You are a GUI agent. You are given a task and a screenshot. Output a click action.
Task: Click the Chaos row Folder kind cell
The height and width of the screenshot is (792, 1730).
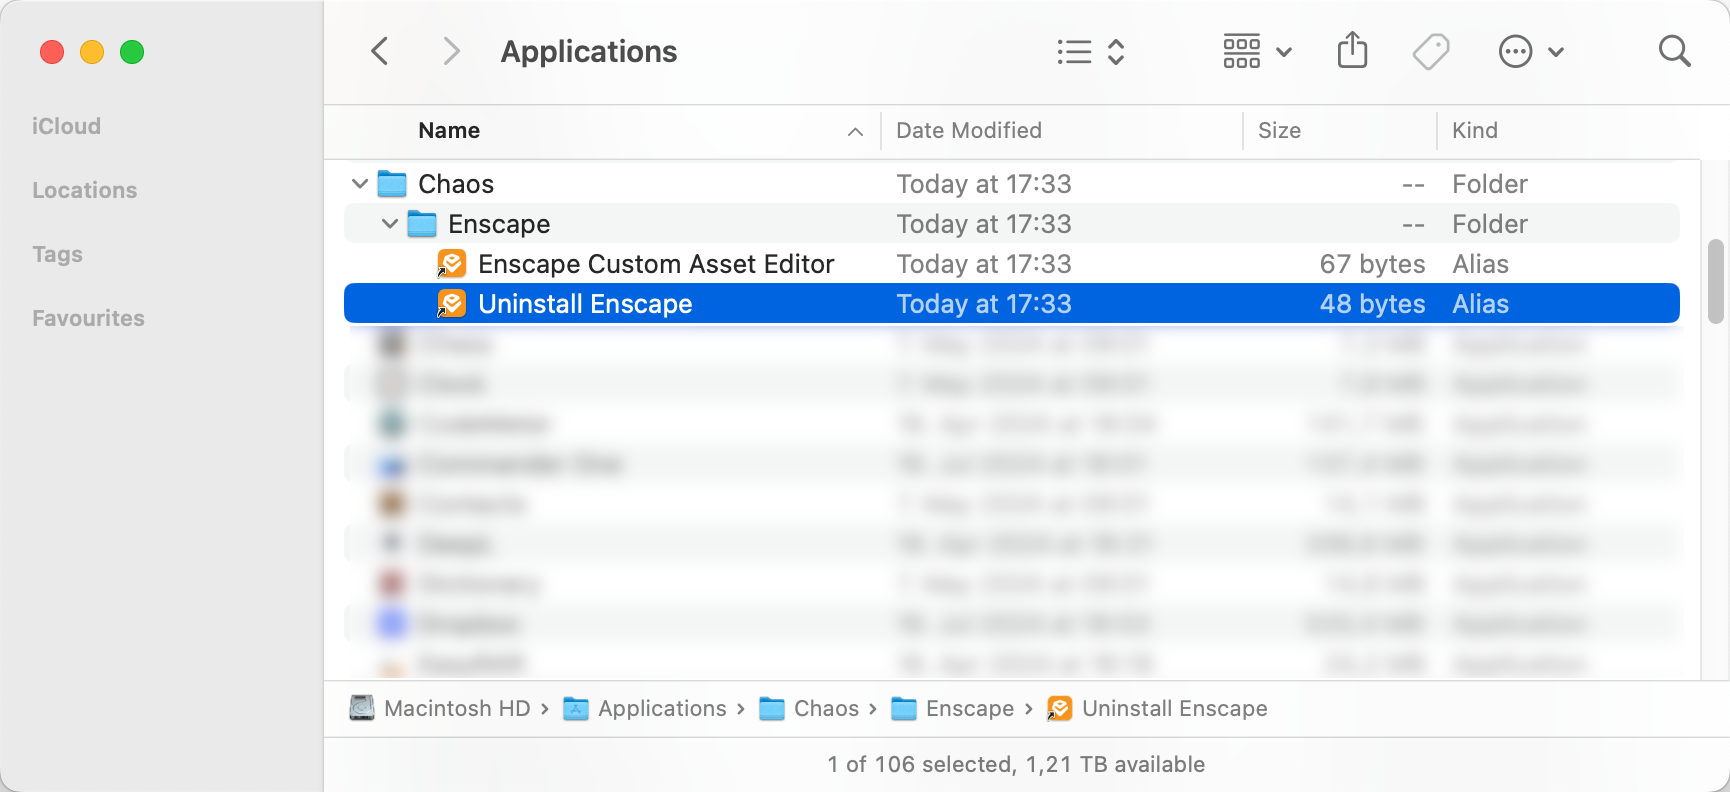point(1490,184)
